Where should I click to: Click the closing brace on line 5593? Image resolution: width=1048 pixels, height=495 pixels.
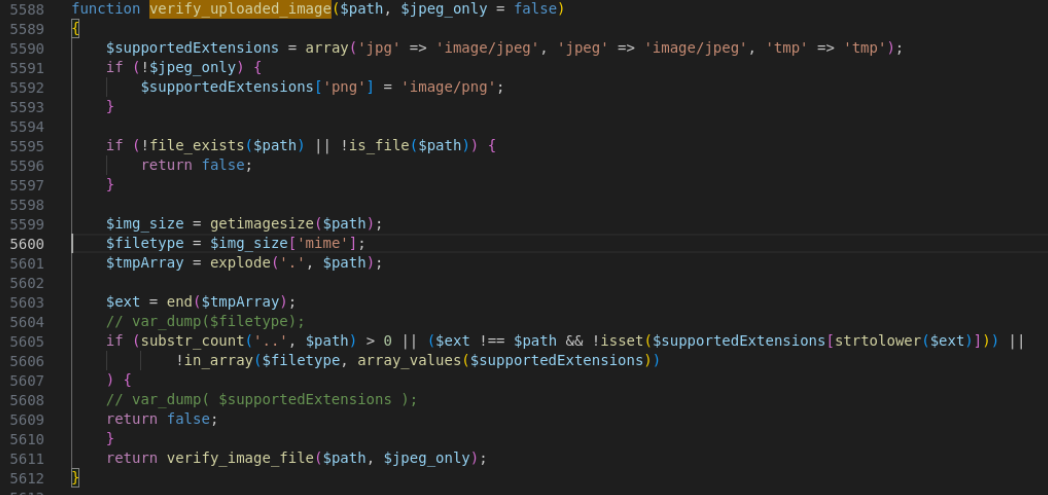(x=110, y=107)
